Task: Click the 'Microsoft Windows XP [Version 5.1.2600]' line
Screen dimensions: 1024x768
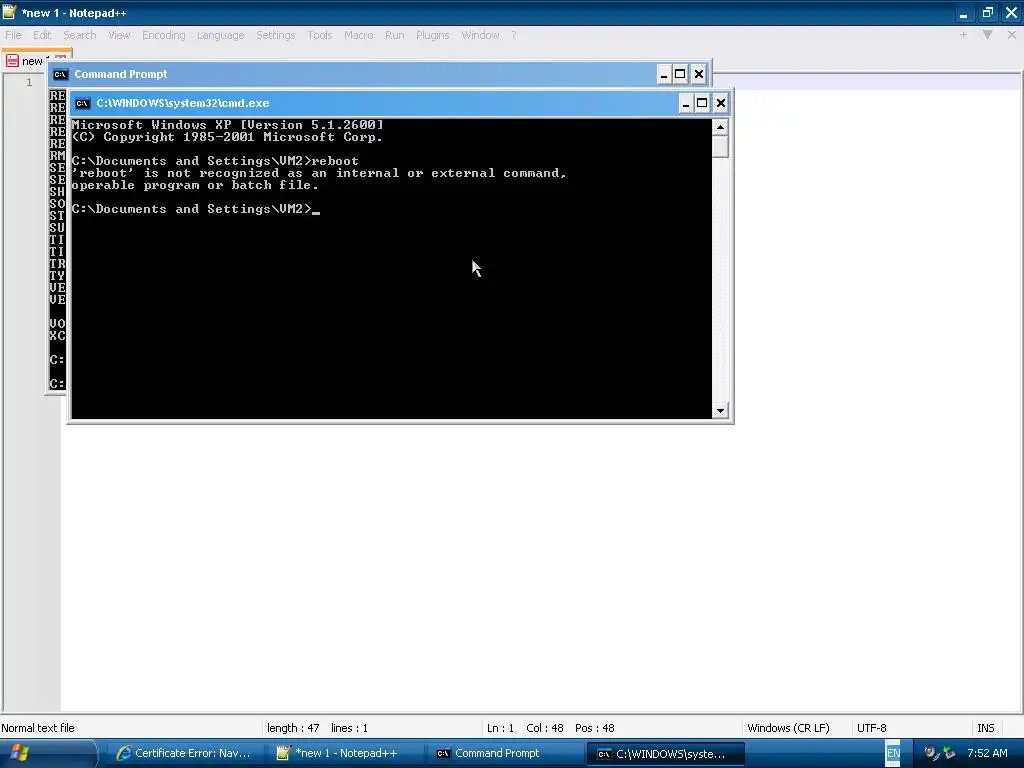Action: 227,125
